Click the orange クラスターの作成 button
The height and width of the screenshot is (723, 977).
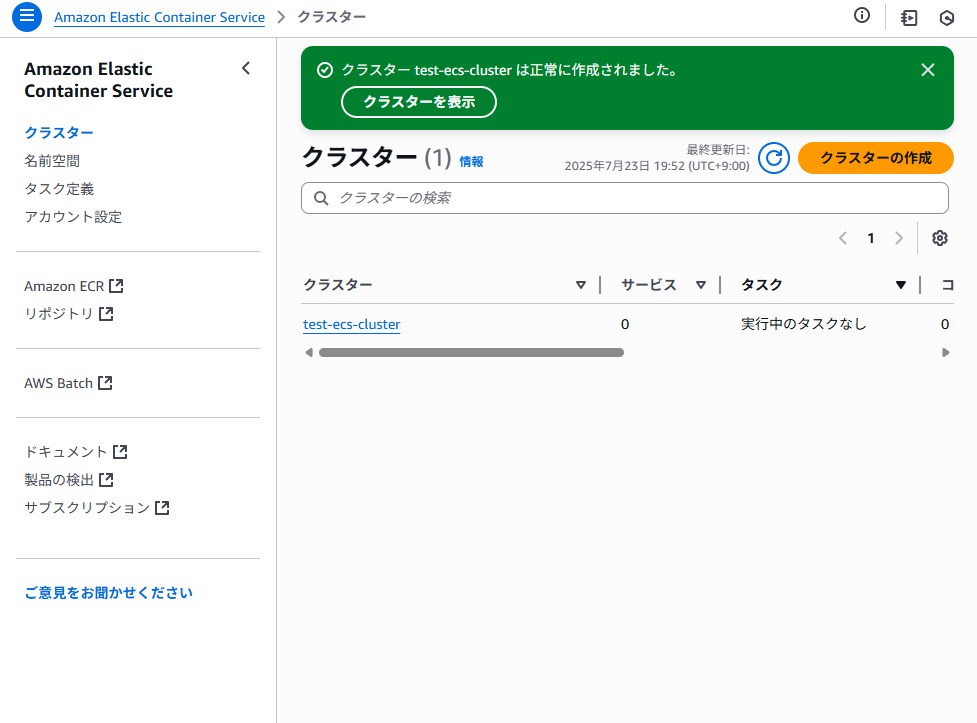[x=875, y=158]
